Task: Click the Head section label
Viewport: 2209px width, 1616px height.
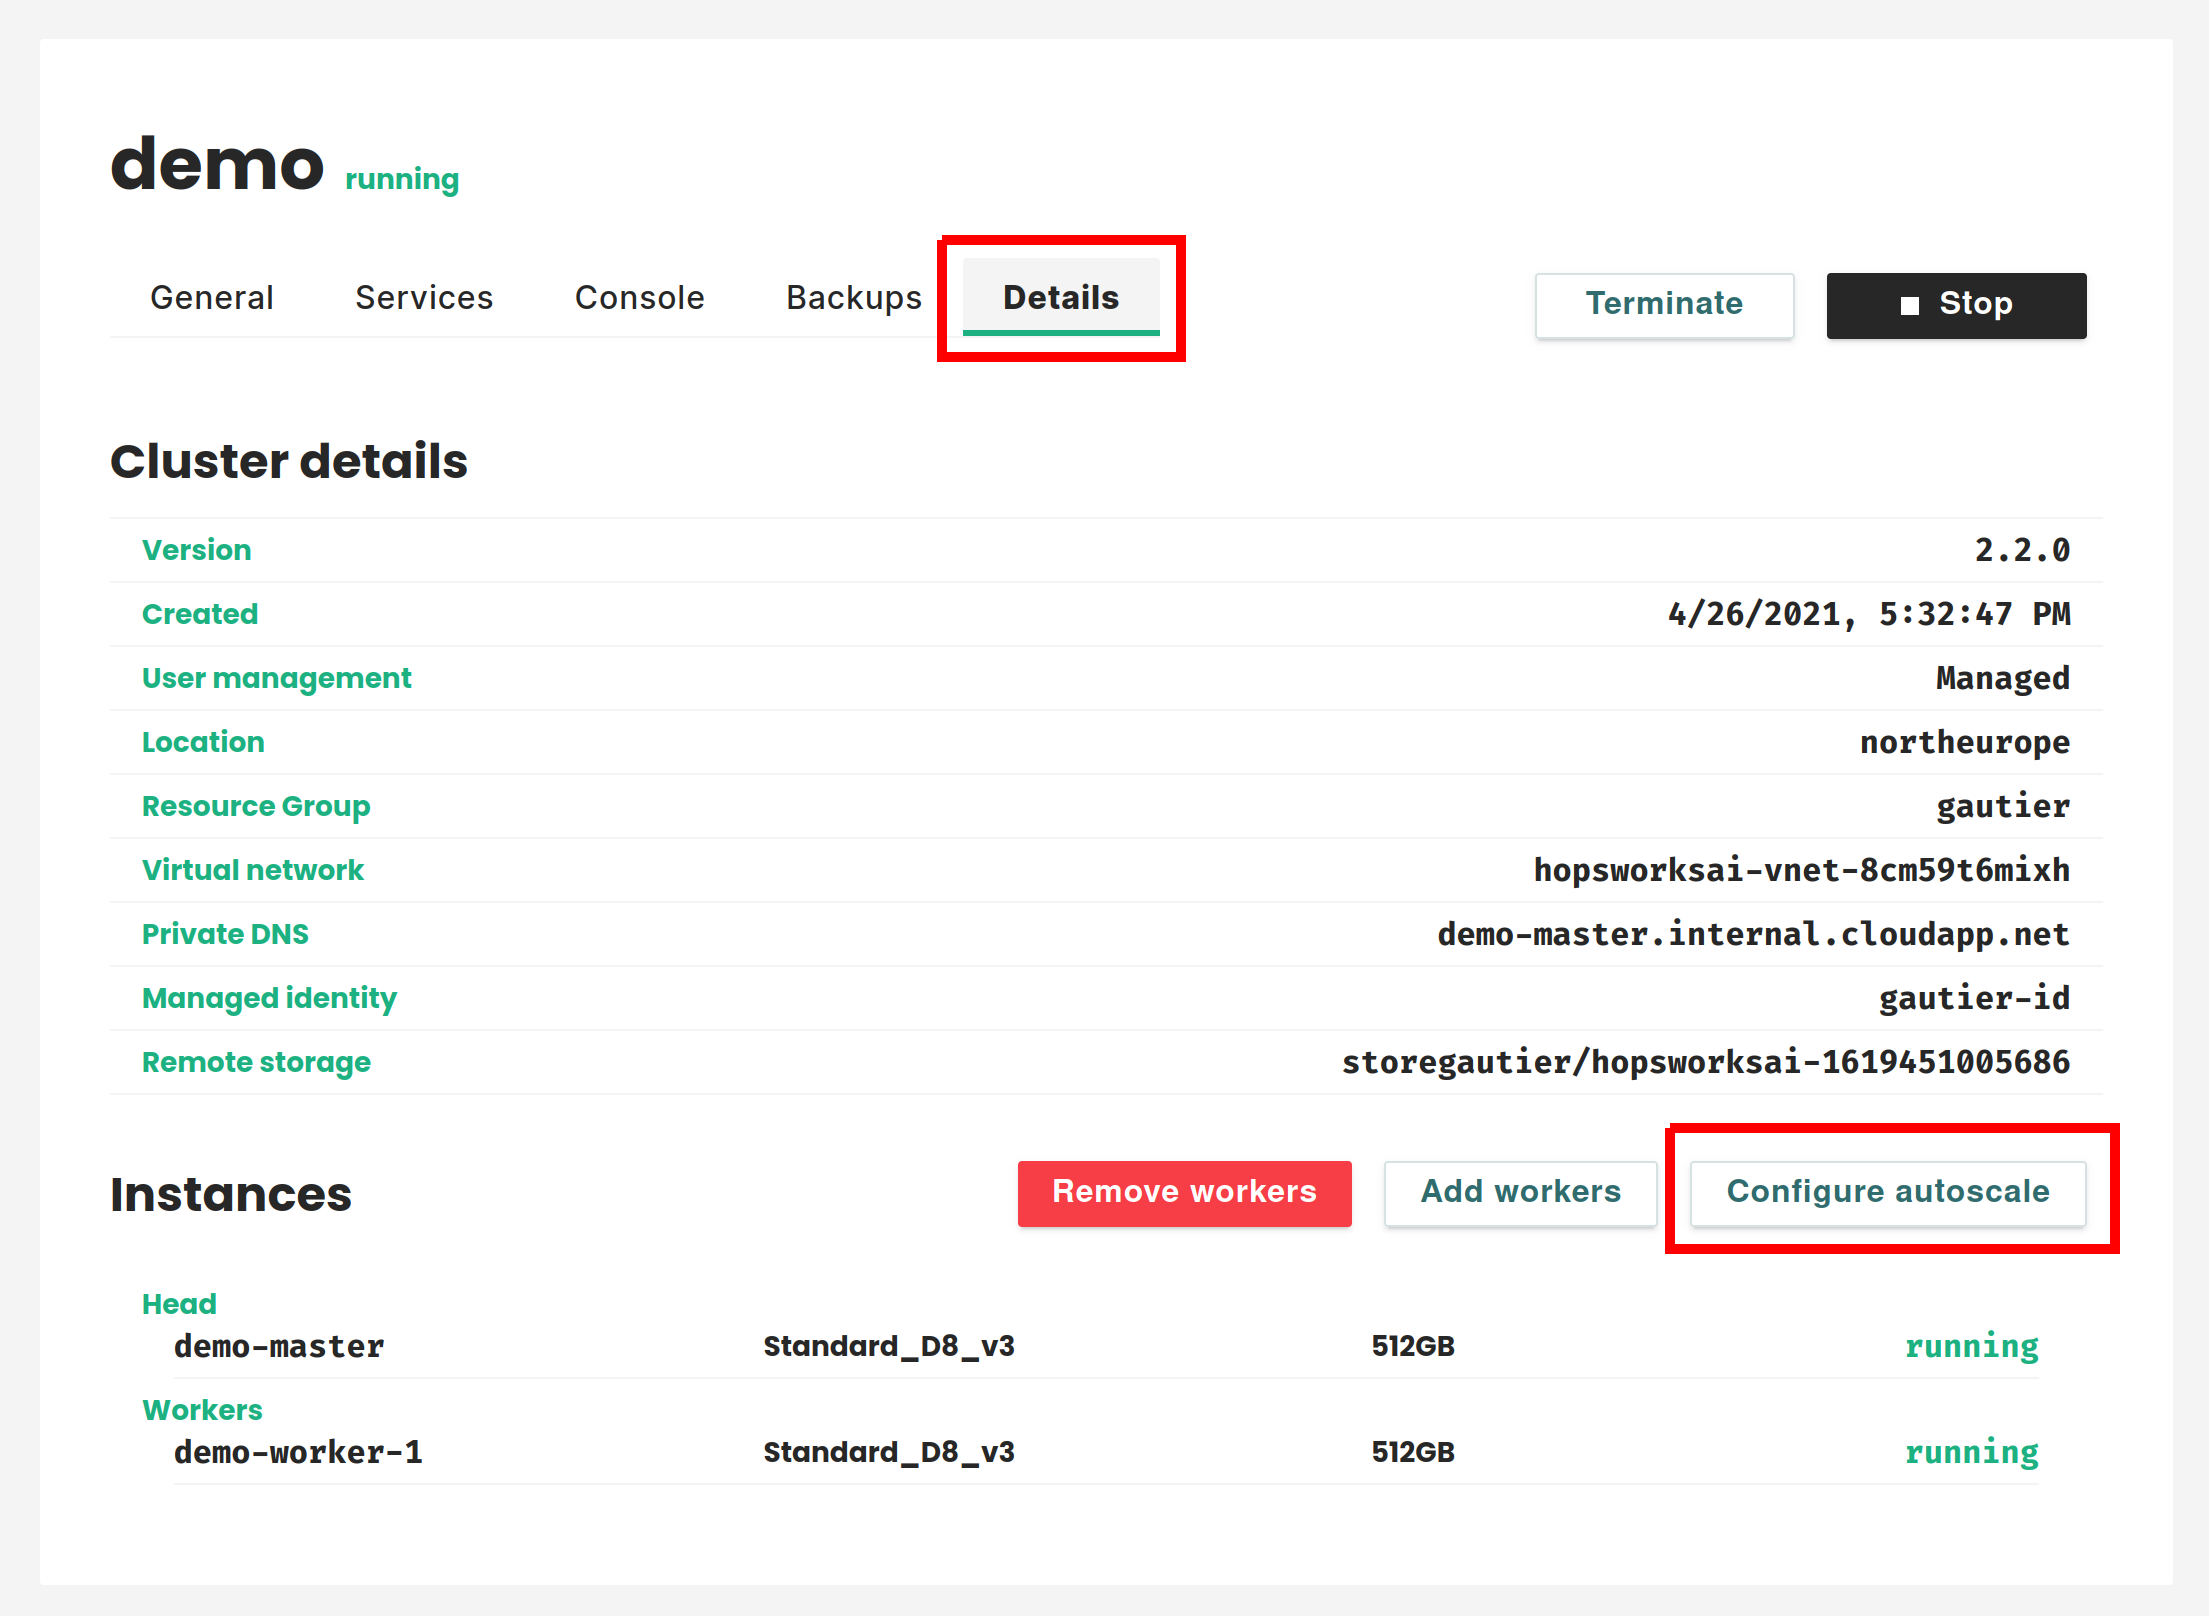Action: point(179,1304)
